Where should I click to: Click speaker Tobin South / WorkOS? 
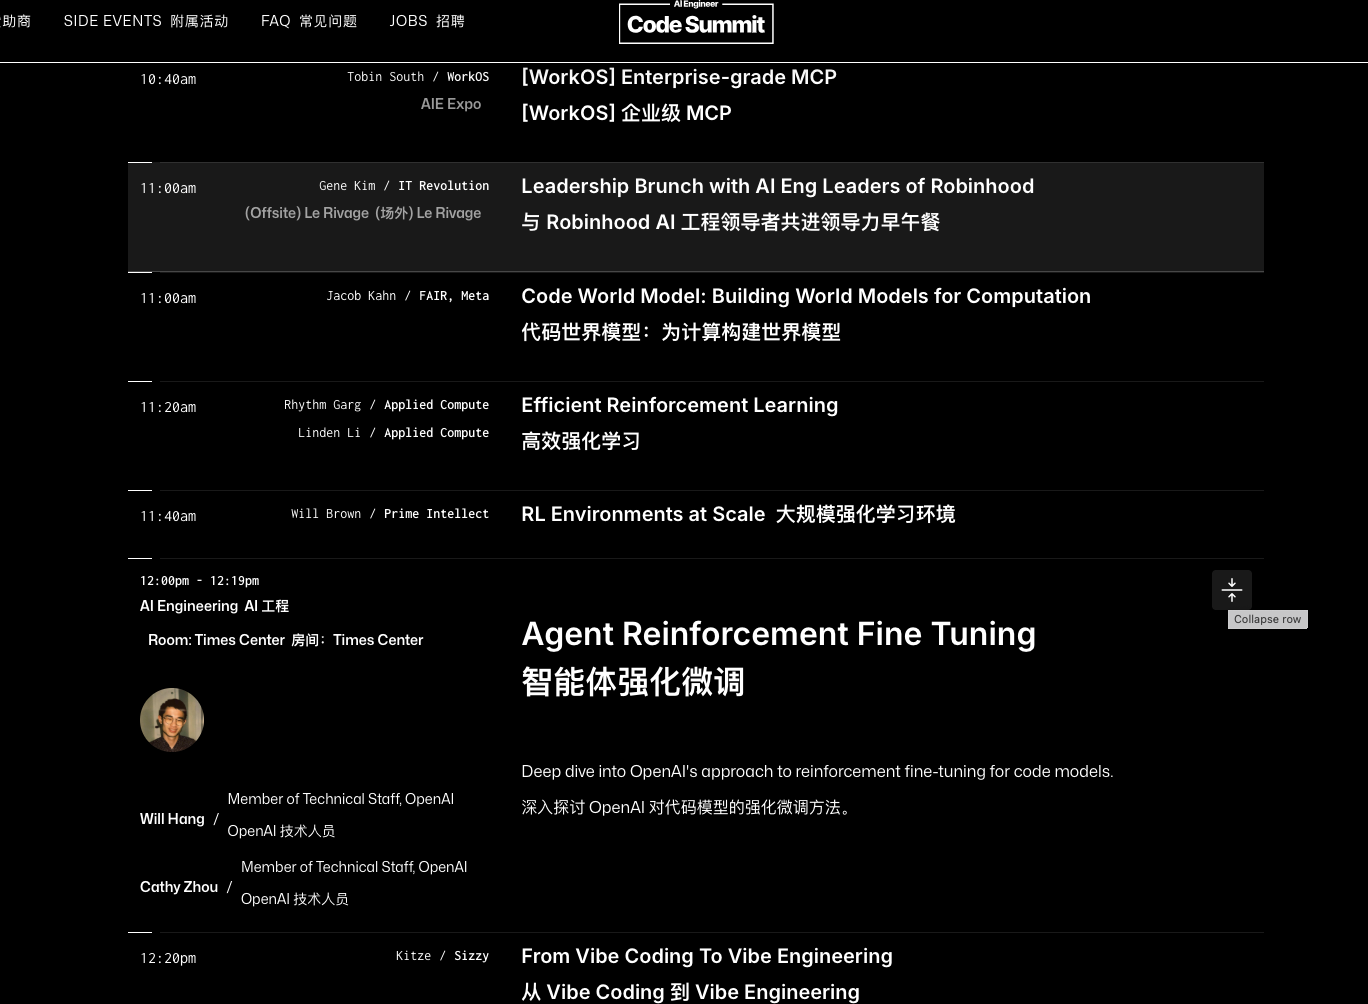coord(418,77)
